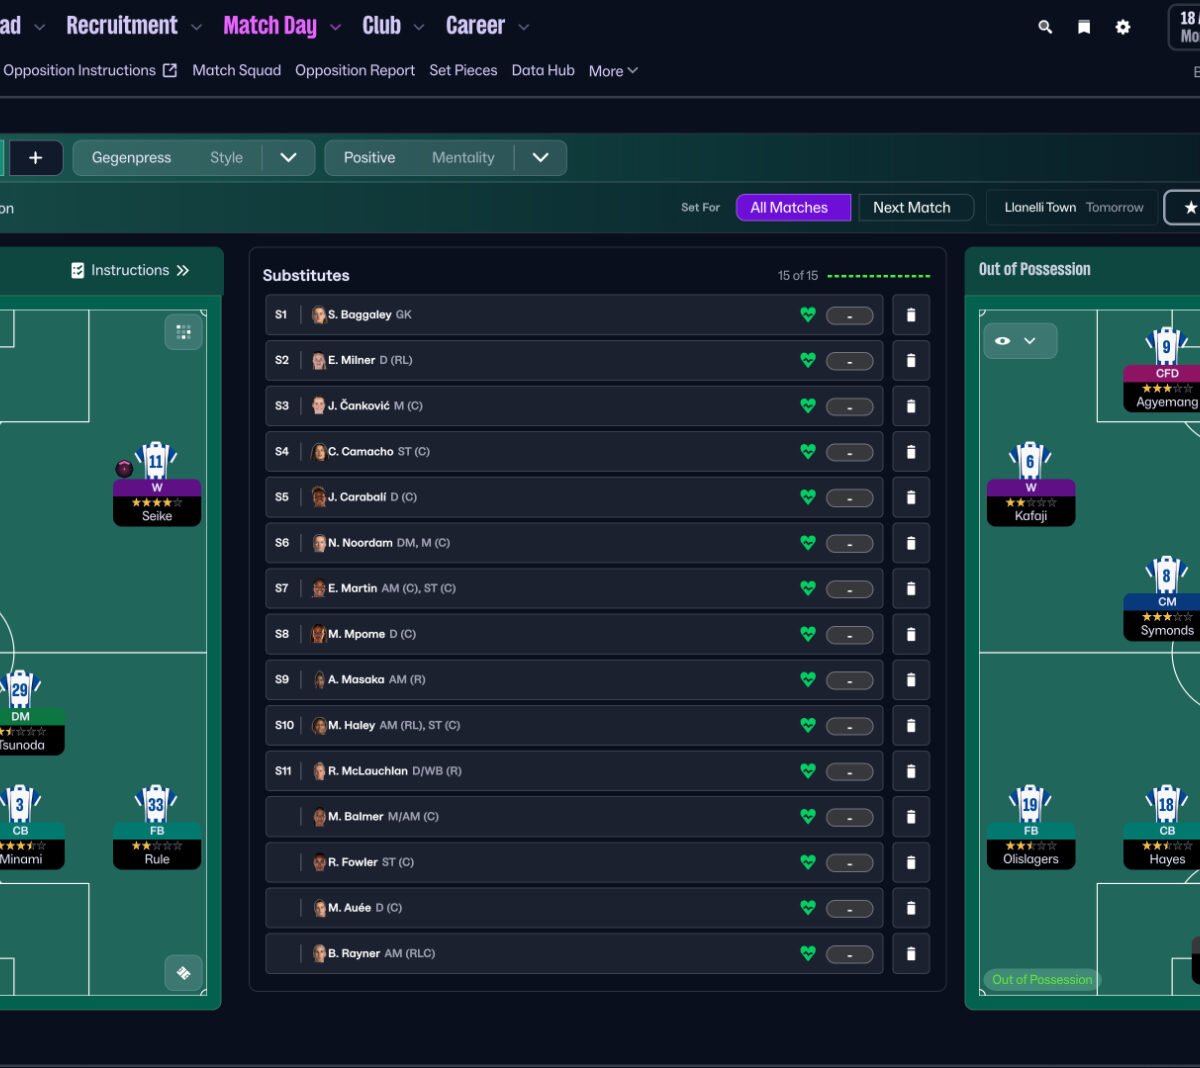Screen dimensions: 1200x1068
Task: Select the Next Match option
Action: click(912, 208)
